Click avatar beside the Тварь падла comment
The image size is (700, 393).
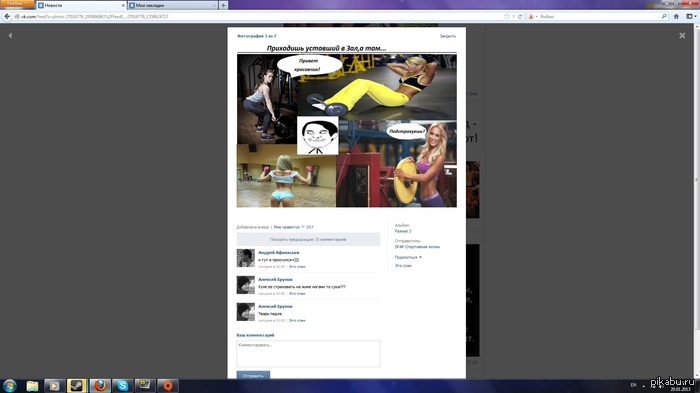(x=246, y=312)
